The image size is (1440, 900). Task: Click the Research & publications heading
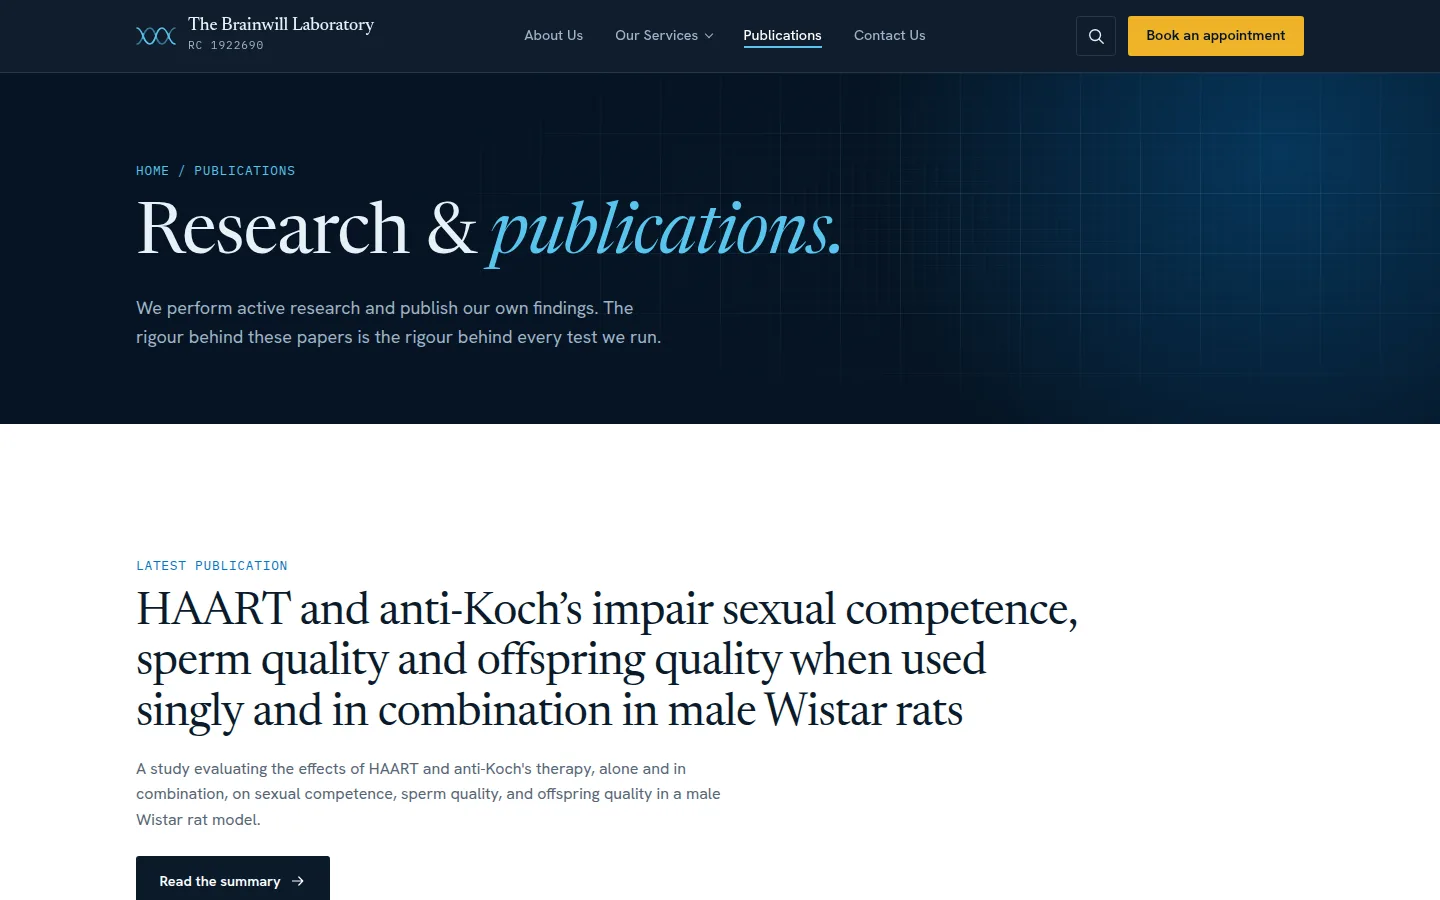pyautogui.click(x=489, y=229)
